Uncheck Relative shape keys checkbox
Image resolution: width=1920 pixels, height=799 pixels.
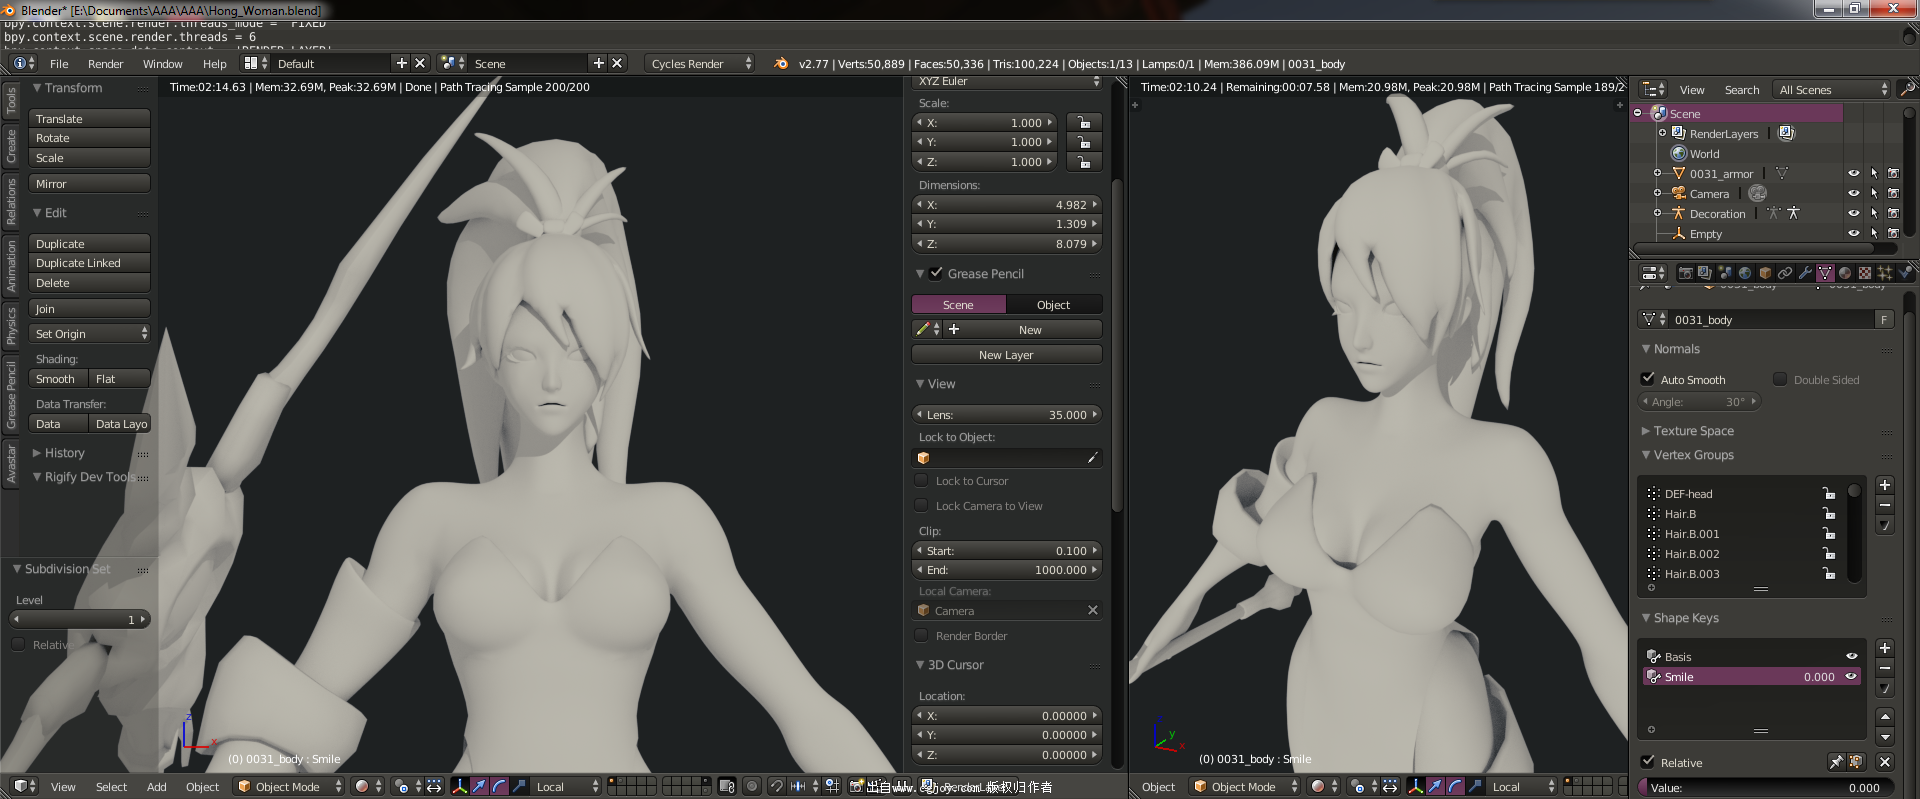click(x=1648, y=762)
